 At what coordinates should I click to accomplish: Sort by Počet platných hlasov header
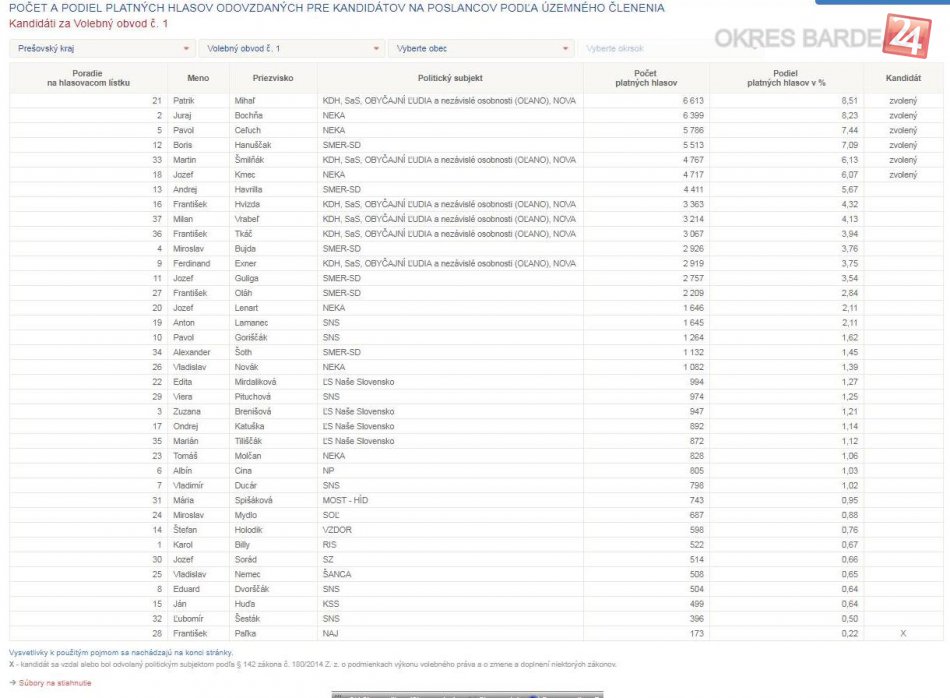(645, 78)
